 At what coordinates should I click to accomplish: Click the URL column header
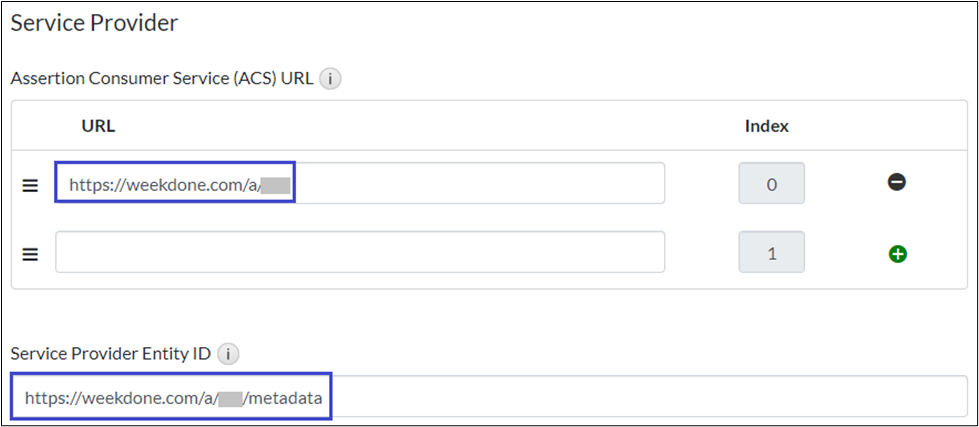(98, 126)
